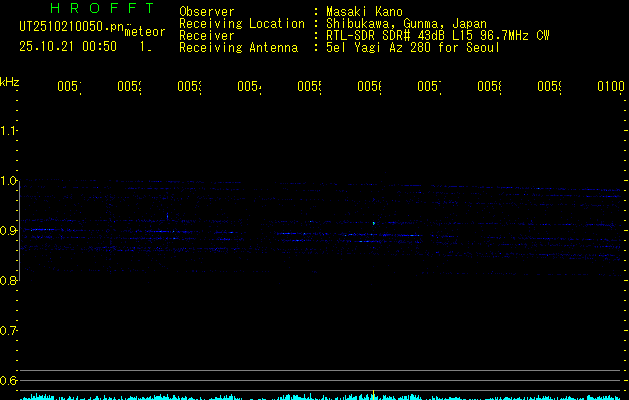Click the 0059 time axis label
This screenshot has width=629, height=400.
pos(550,86)
